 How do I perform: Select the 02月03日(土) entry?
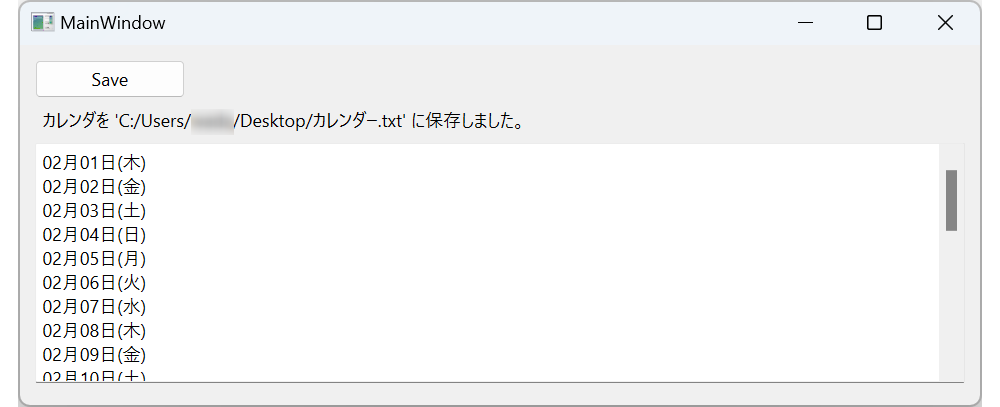(x=95, y=210)
